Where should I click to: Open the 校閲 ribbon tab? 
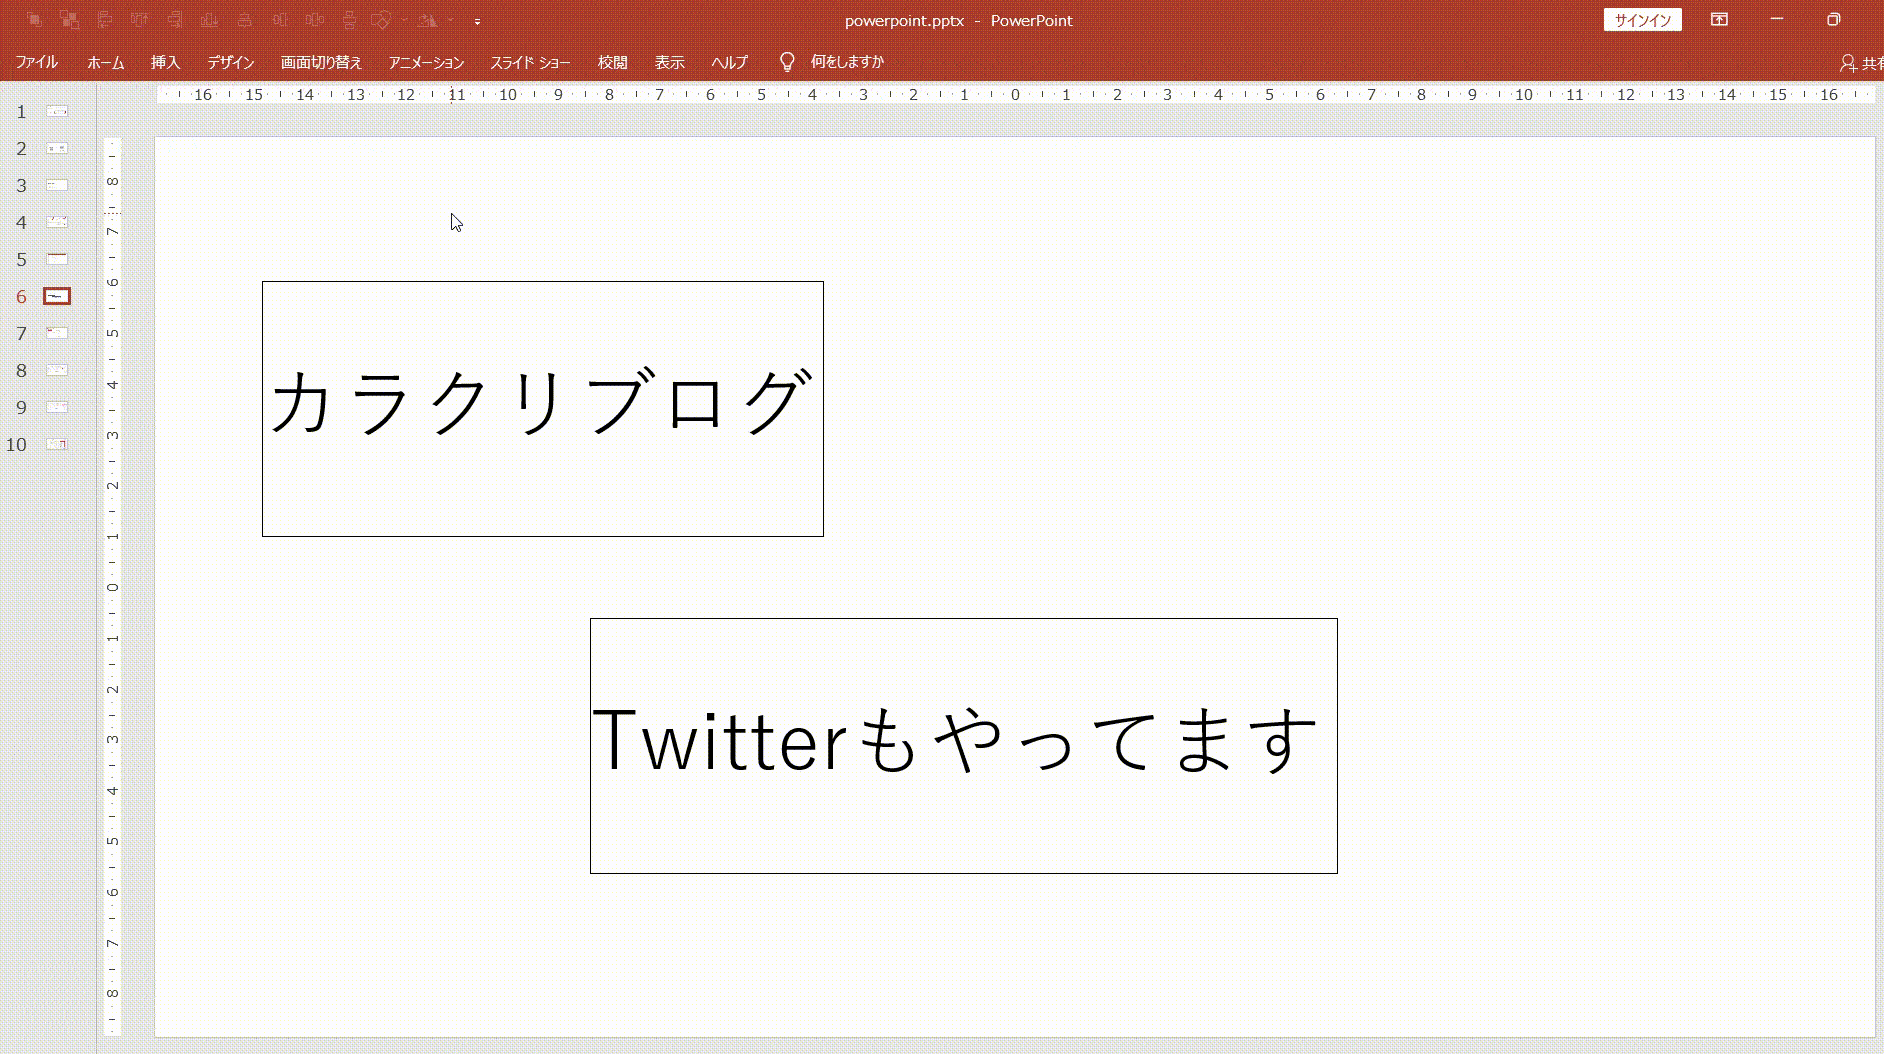pos(612,62)
